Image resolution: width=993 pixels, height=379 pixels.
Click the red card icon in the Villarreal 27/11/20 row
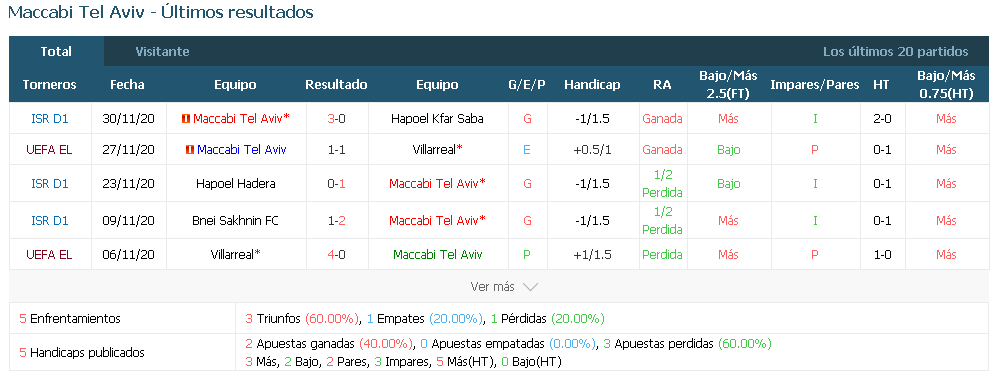[x=189, y=150]
